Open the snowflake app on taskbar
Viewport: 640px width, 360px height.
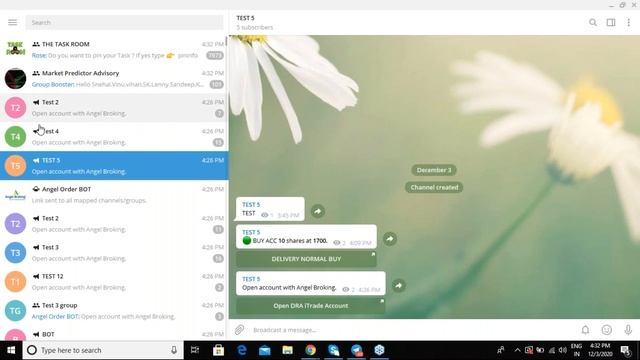[x=379, y=350]
